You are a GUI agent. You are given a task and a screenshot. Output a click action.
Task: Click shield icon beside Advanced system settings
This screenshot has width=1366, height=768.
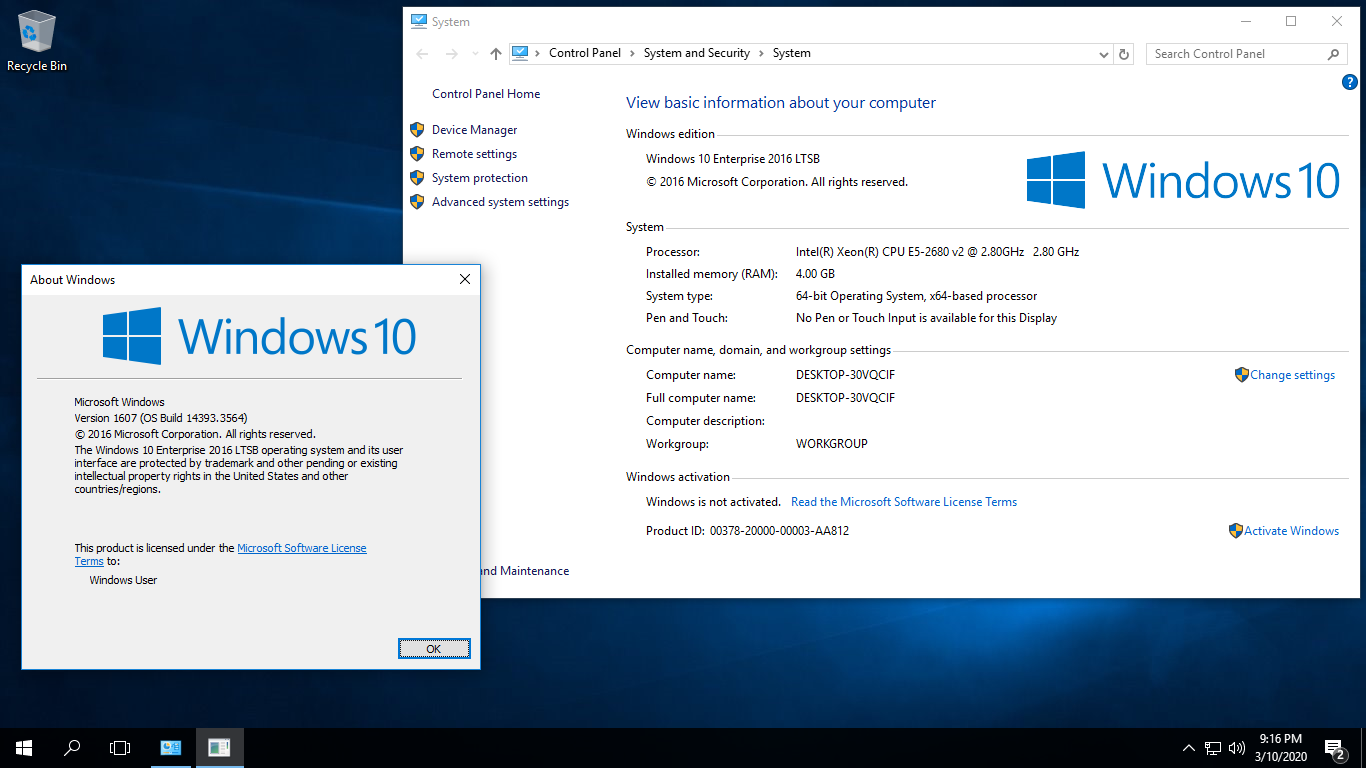tap(417, 202)
